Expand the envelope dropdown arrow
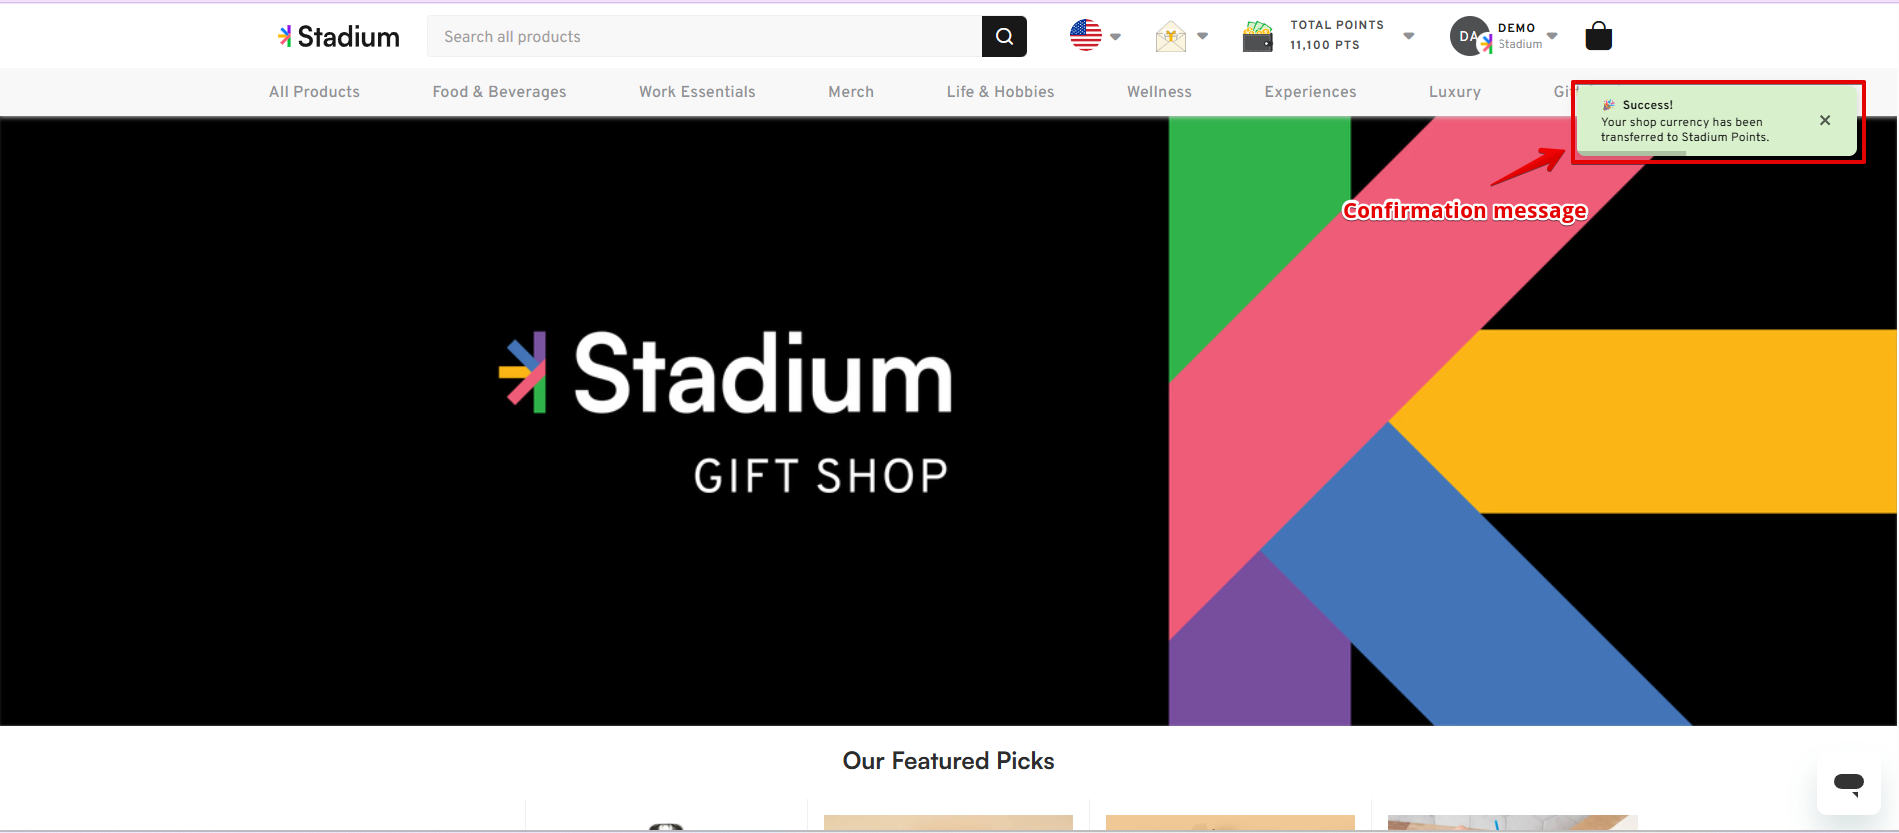1899x833 pixels. tap(1203, 36)
